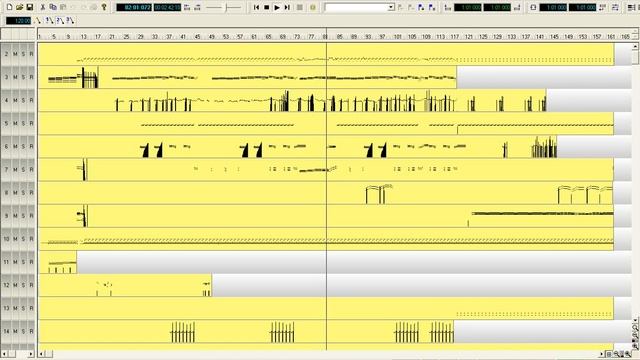
Task: Mute track 13
Action: [16, 308]
